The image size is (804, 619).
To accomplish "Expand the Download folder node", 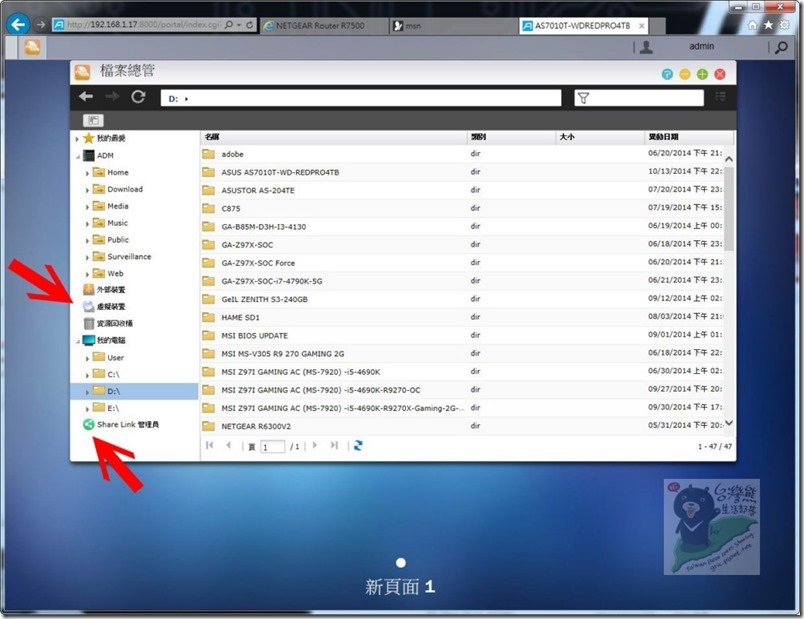I will coord(87,190).
